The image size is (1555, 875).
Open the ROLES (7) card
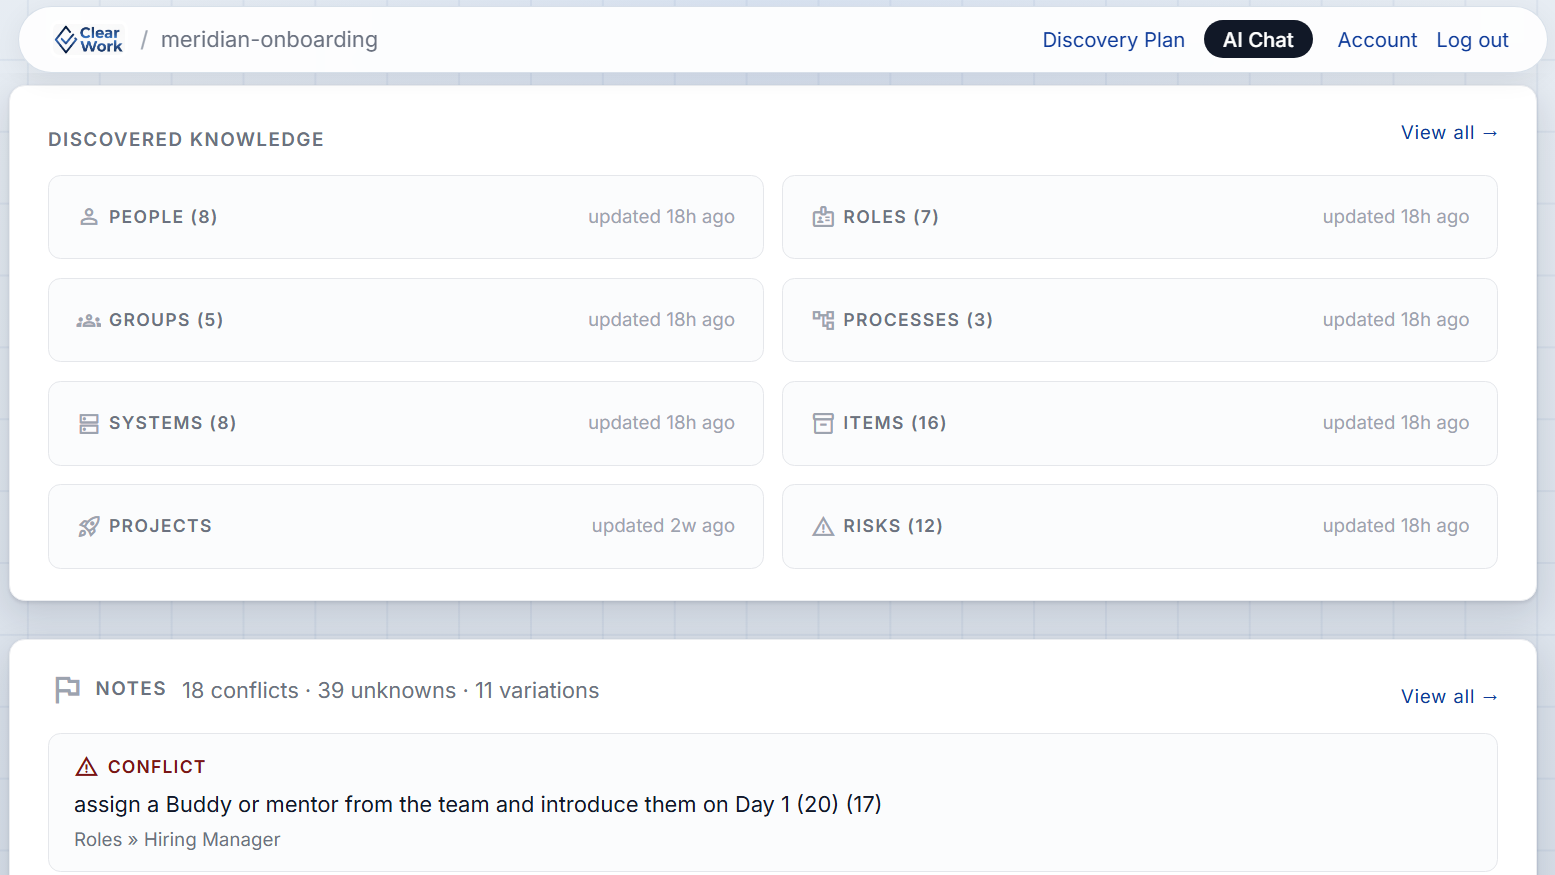(1139, 217)
